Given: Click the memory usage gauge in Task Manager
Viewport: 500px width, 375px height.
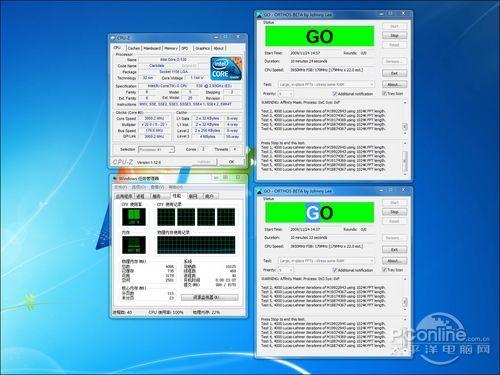Looking at the screenshot, I should [134, 245].
